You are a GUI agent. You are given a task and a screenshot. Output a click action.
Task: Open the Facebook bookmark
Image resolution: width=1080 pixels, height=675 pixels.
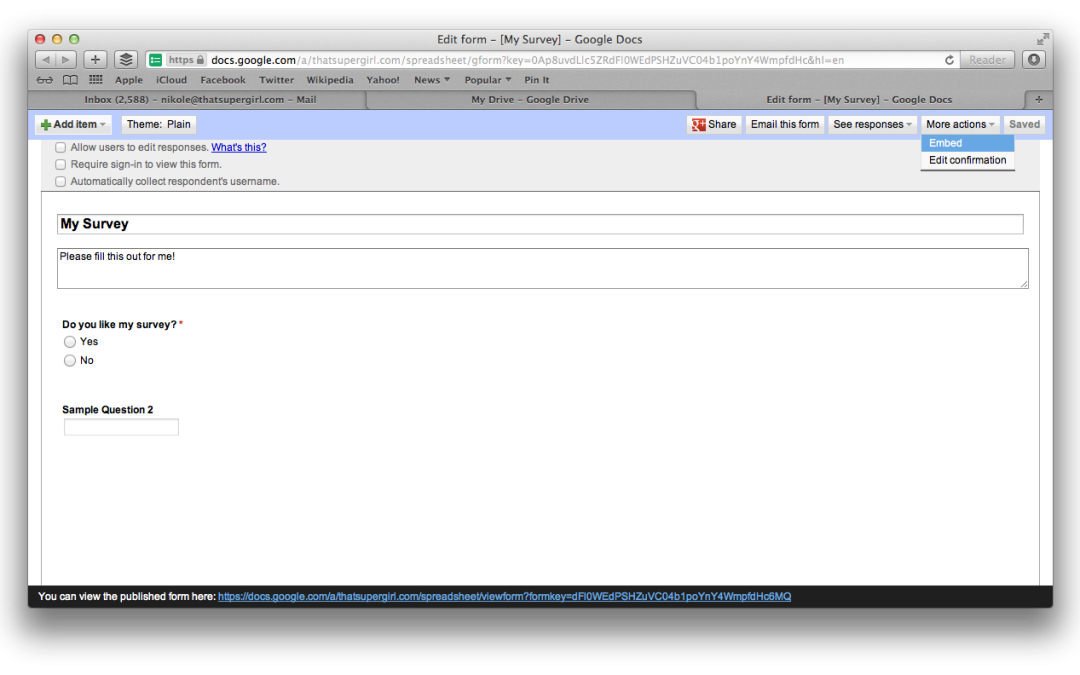(222, 80)
